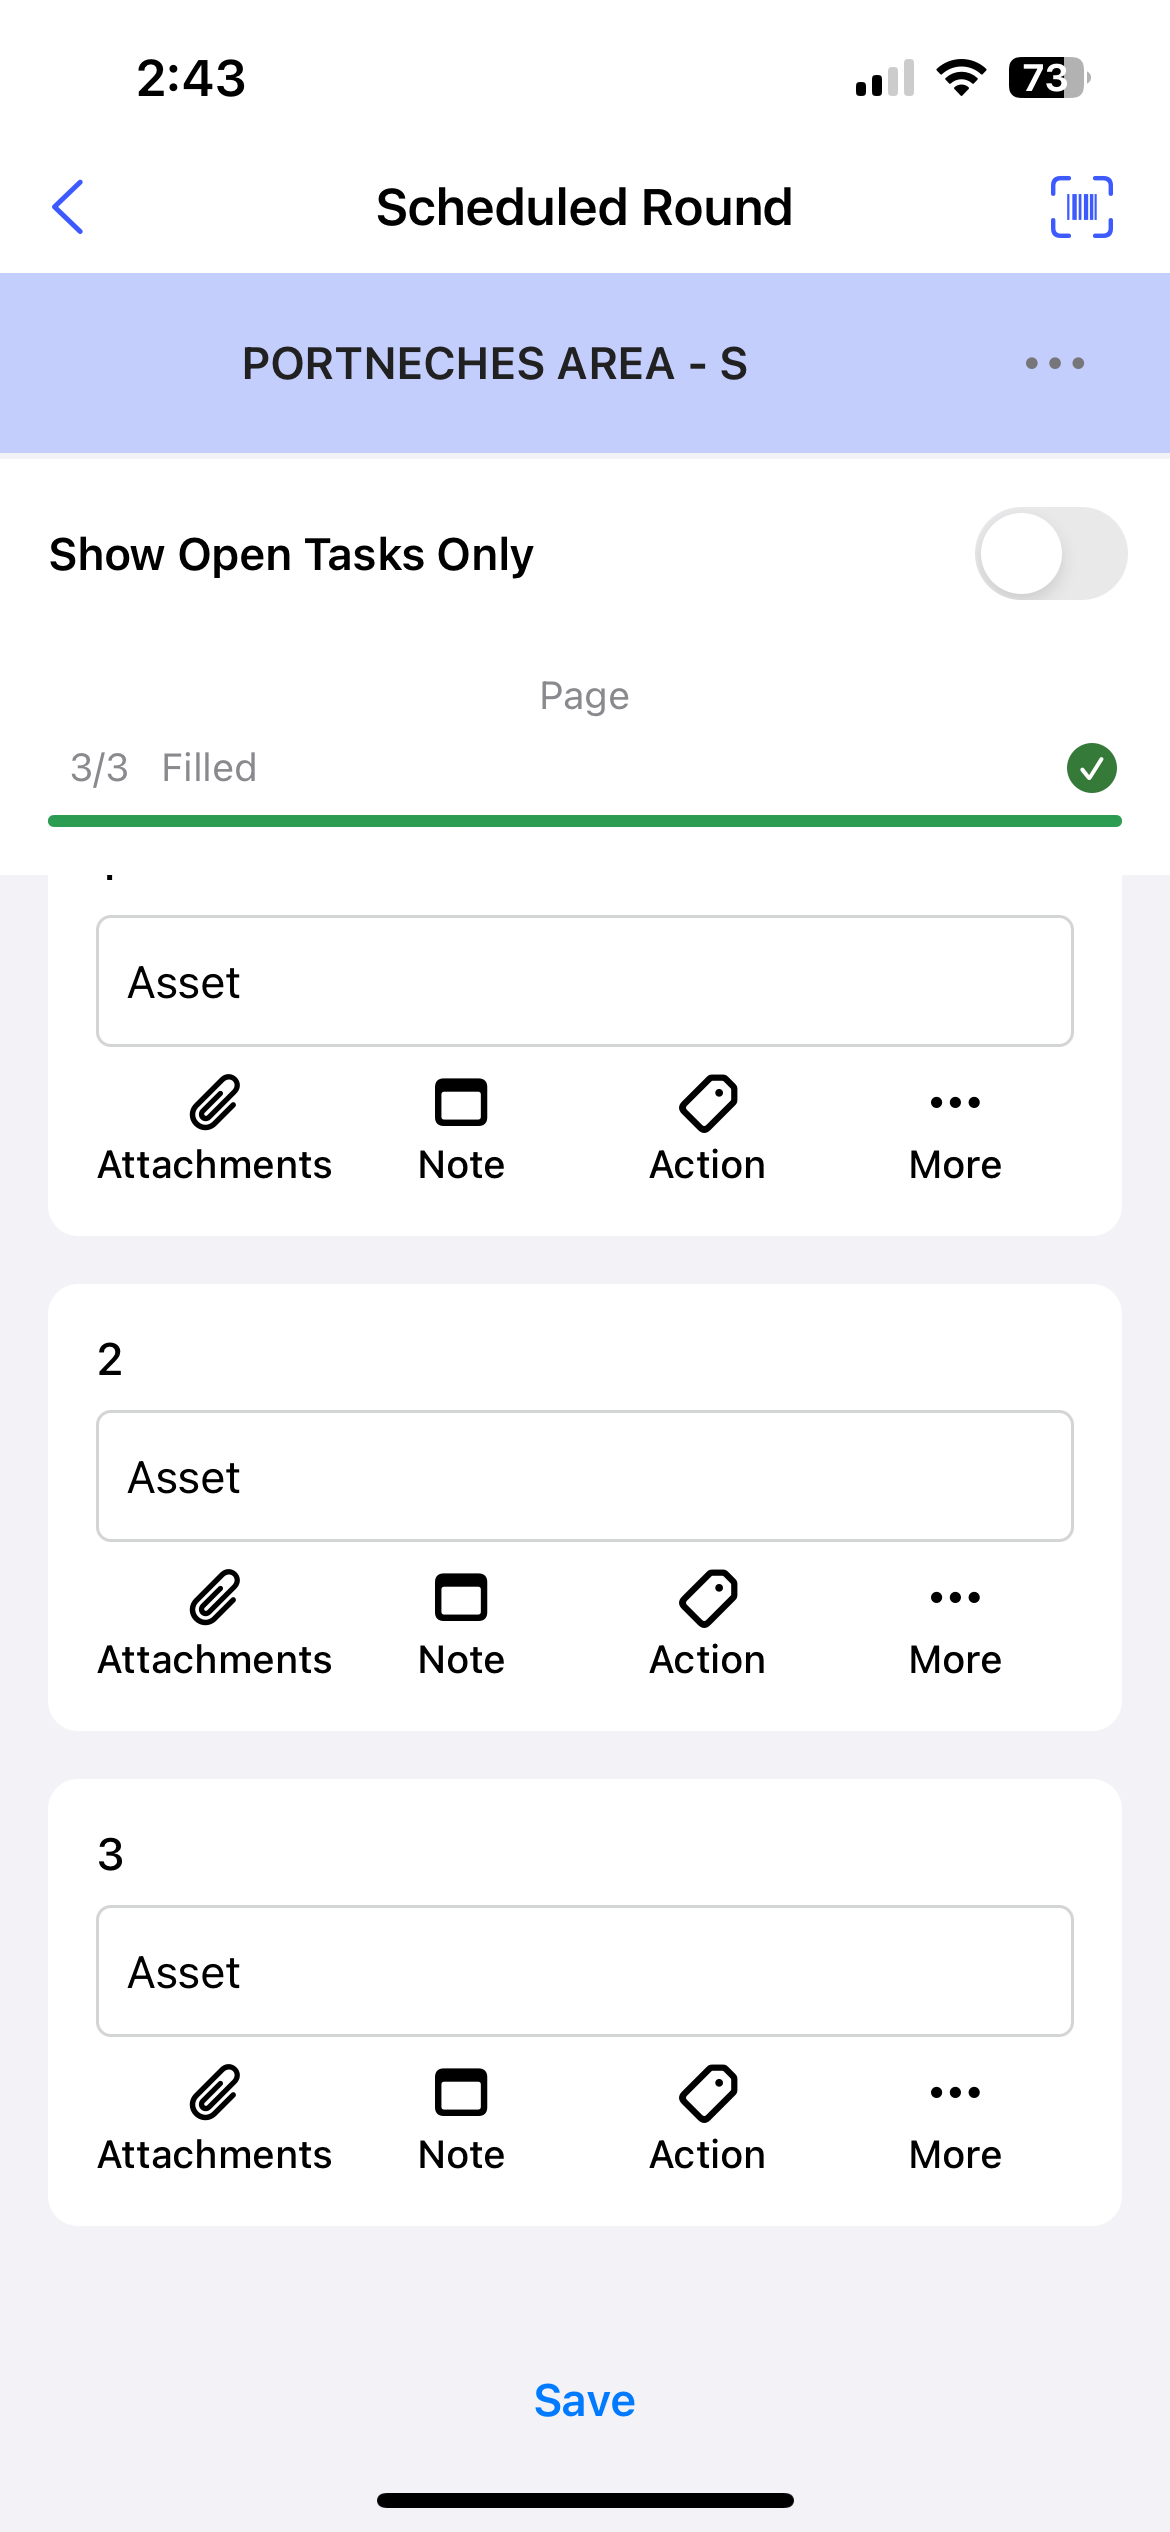Open the barcode scanner
Image resolution: width=1170 pixels, height=2532 pixels.
[x=1081, y=207]
